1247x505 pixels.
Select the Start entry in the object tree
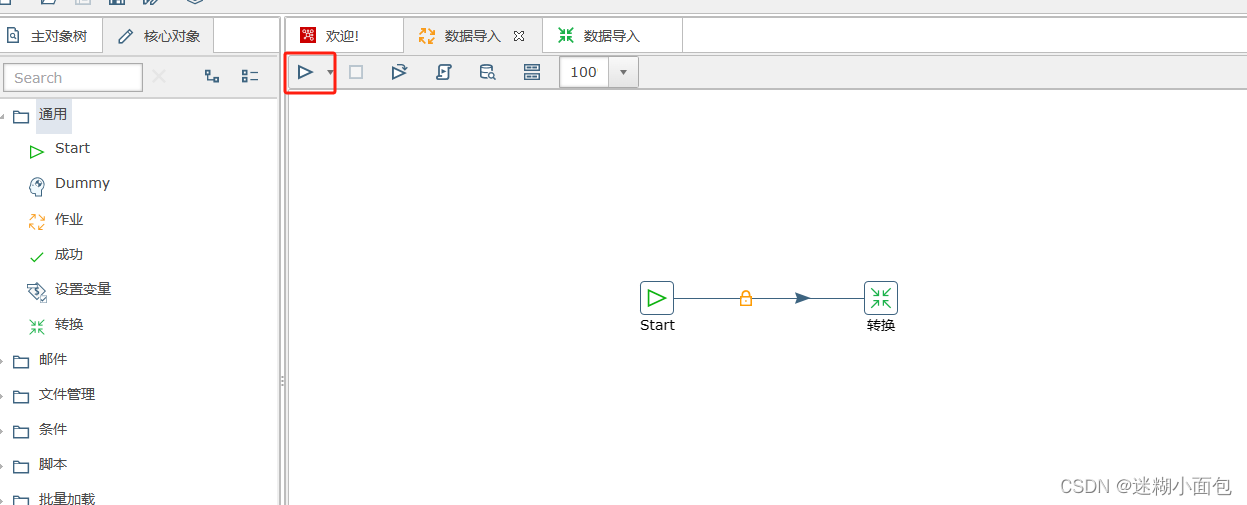(x=72, y=148)
